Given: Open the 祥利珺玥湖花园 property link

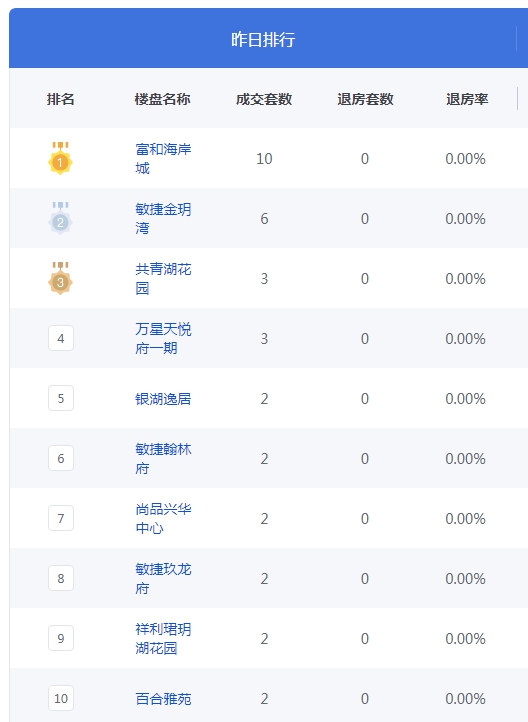Looking at the screenshot, I should pyautogui.click(x=163, y=638).
